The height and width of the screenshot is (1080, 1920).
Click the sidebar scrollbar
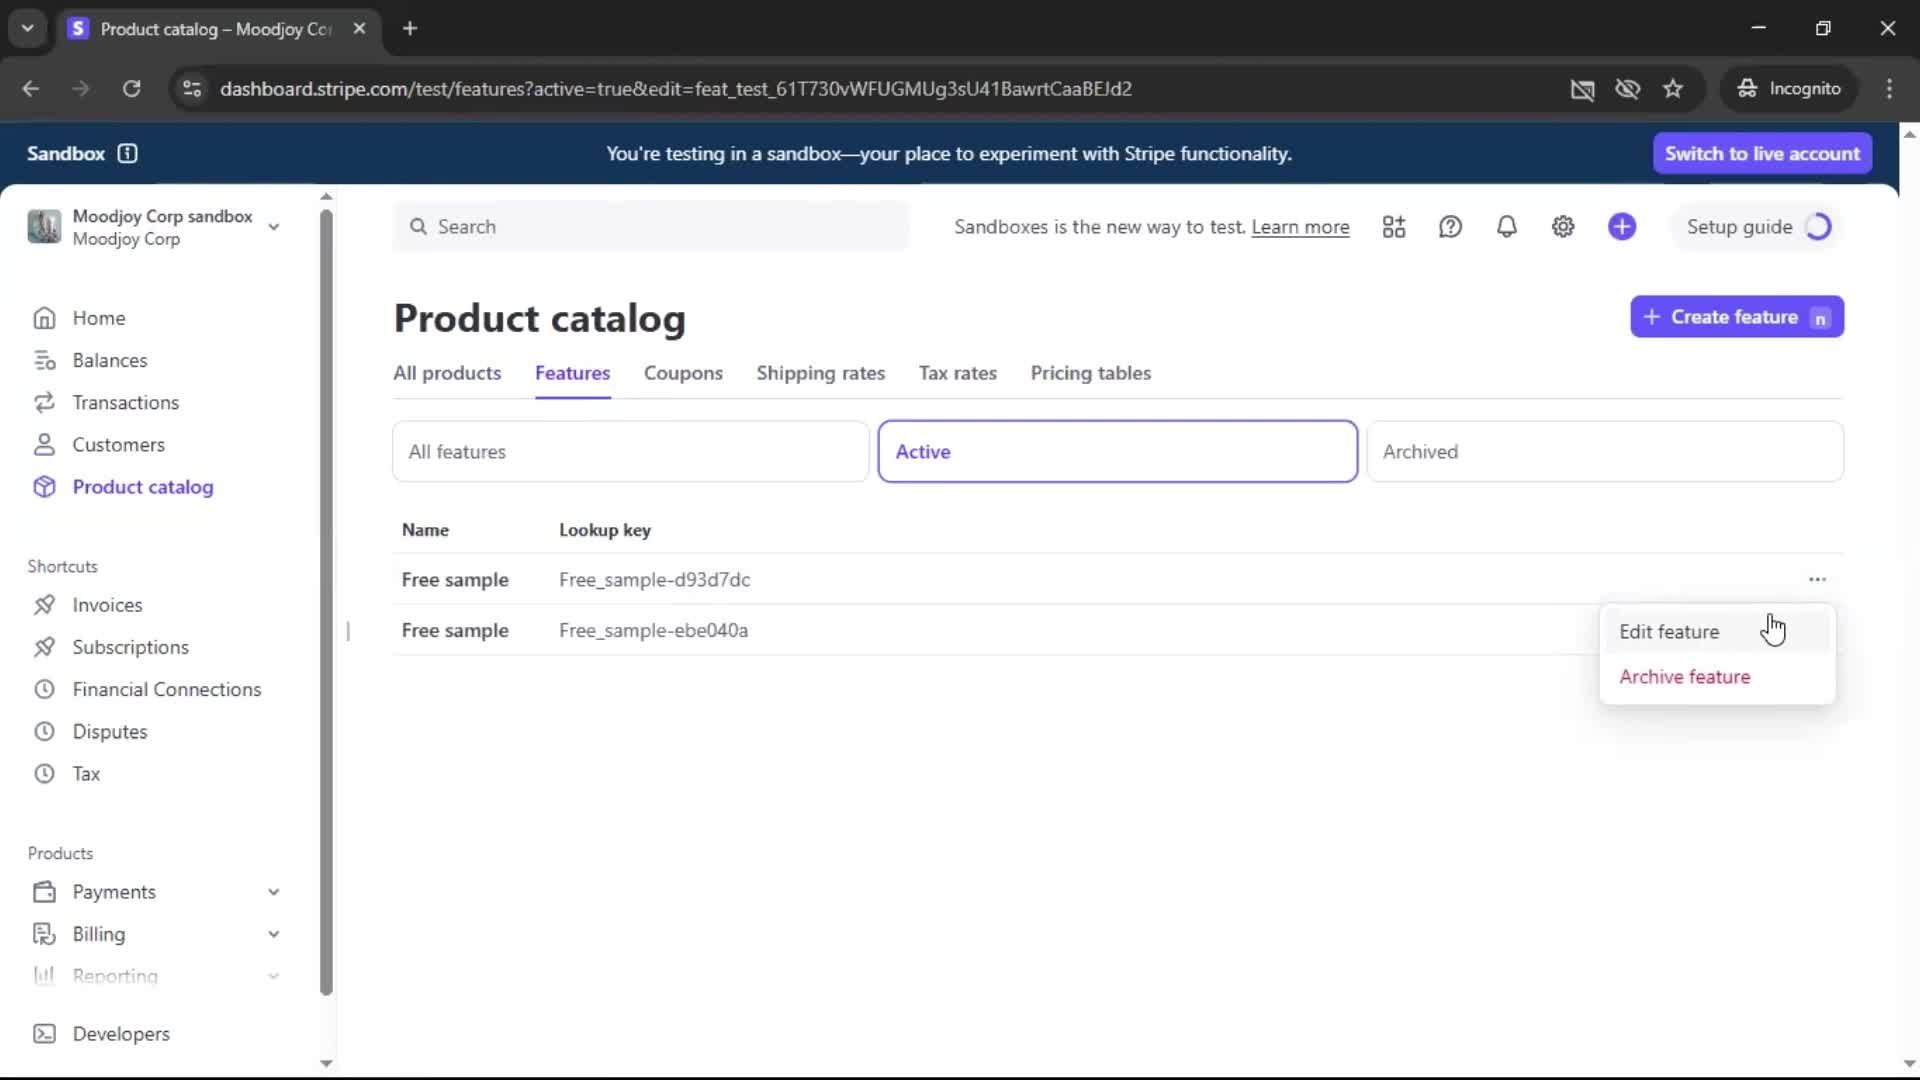click(326, 602)
